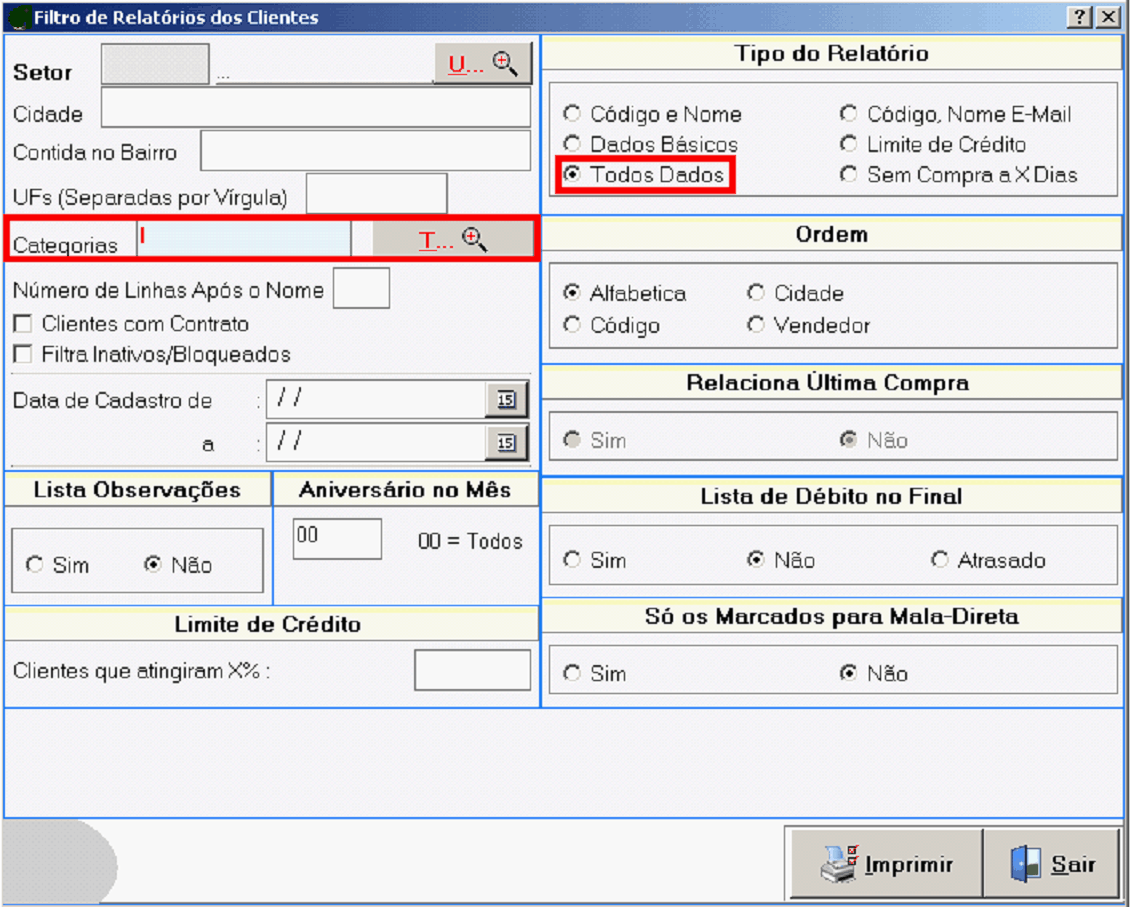Open calendar for Data de Cadastro start
Viewport: 1132px width, 908px height.
pyautogui.click(x=507, y=400)
